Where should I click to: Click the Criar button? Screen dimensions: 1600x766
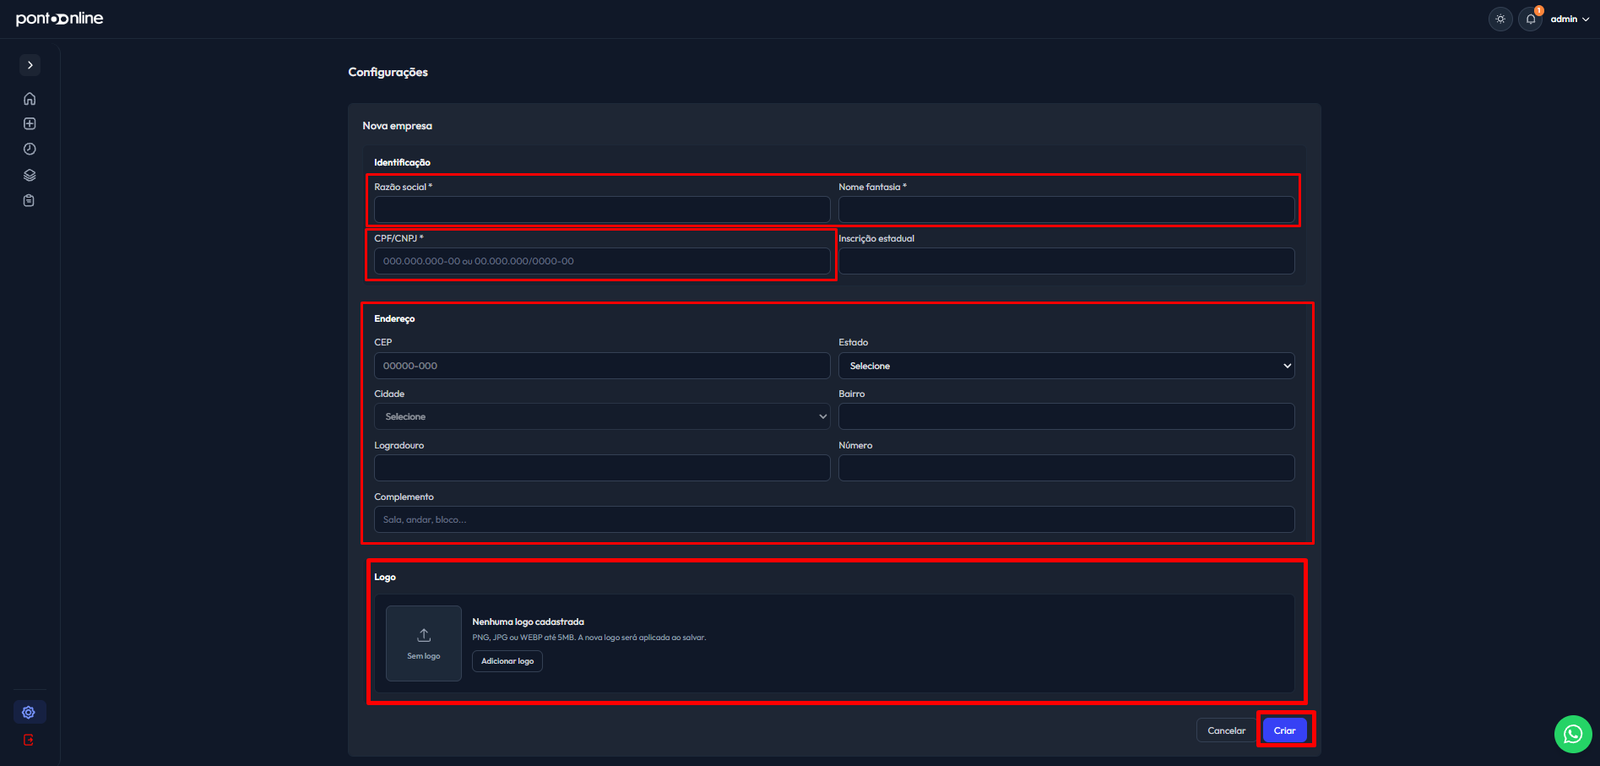tap(1285, 731)
